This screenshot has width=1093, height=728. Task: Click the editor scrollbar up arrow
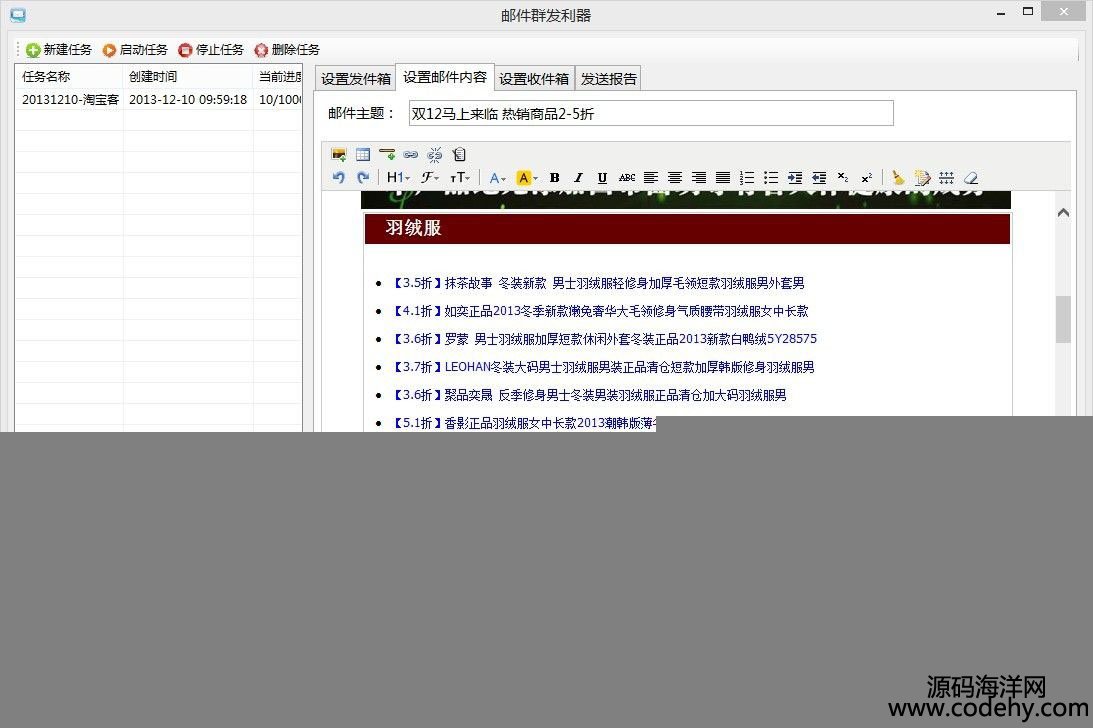click(x=1063, y=213)
